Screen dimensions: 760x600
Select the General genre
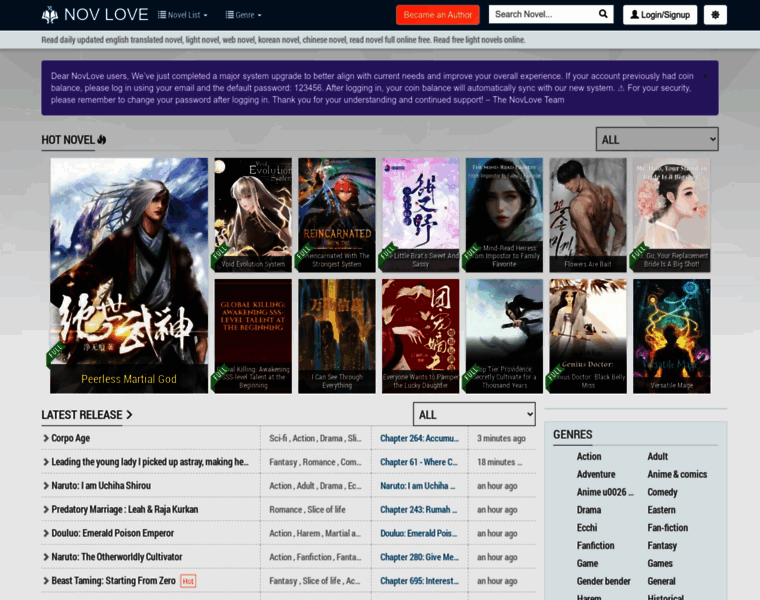point(661,581)
